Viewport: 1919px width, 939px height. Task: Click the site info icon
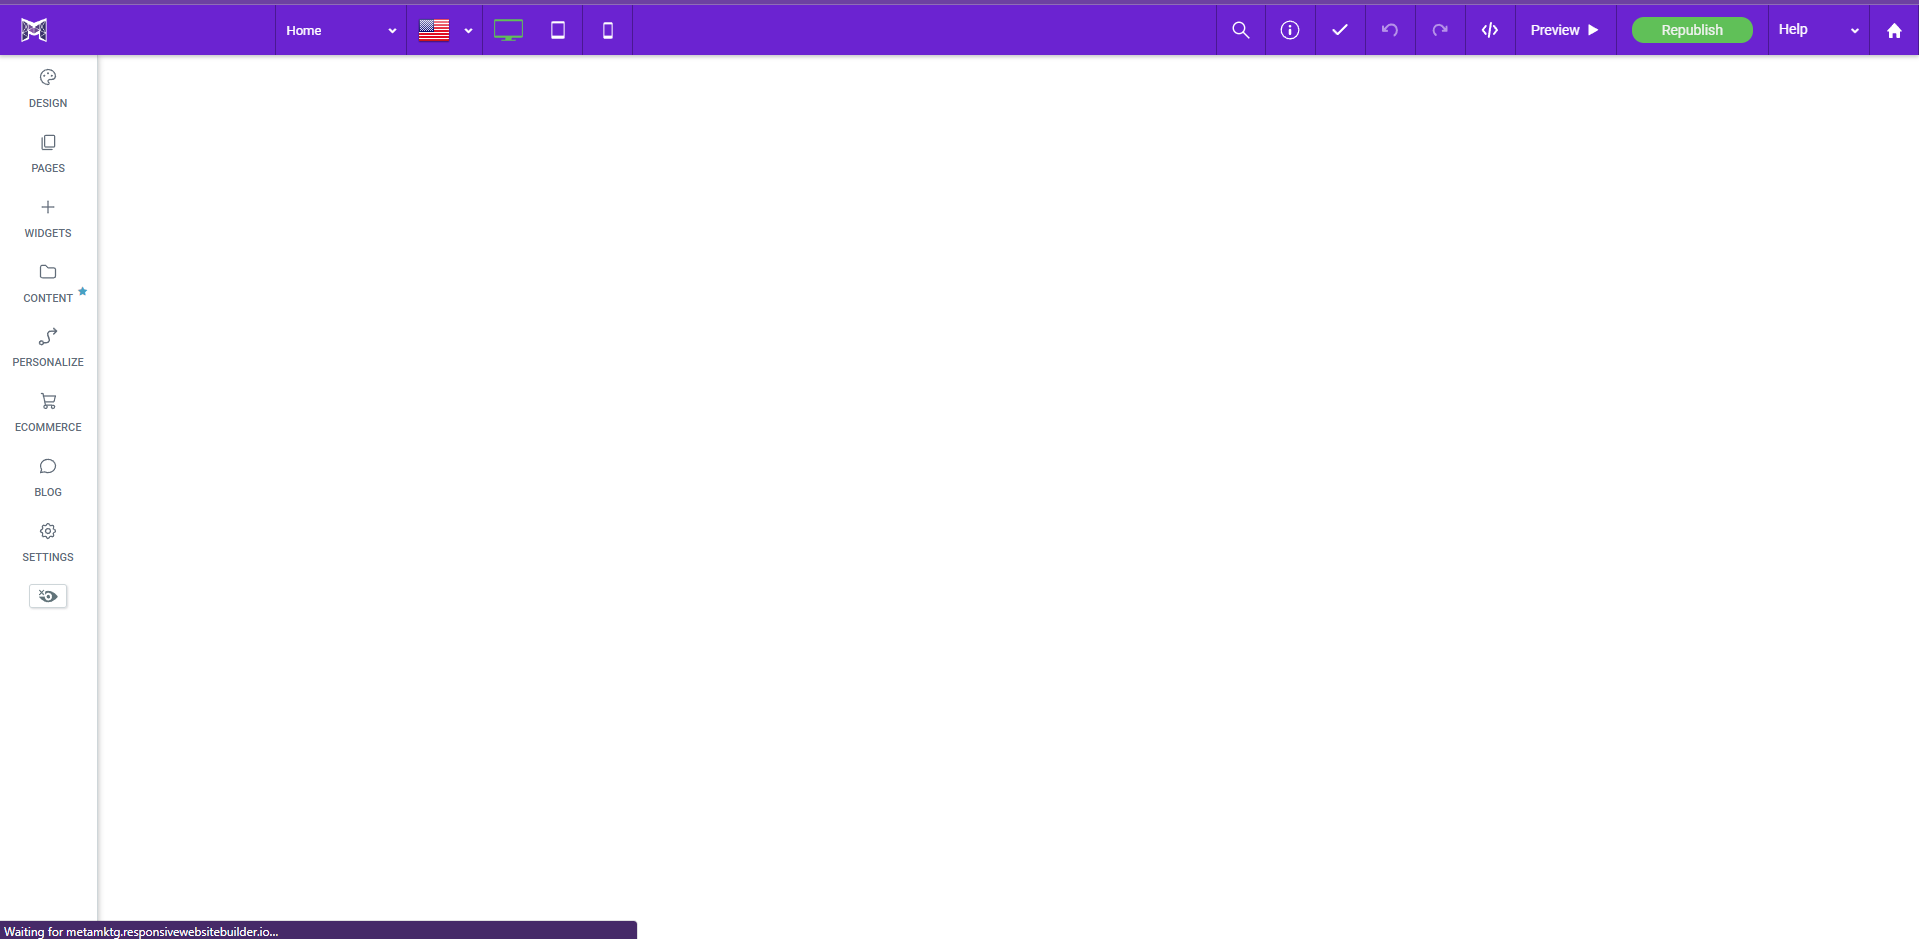pos(1290,30)
